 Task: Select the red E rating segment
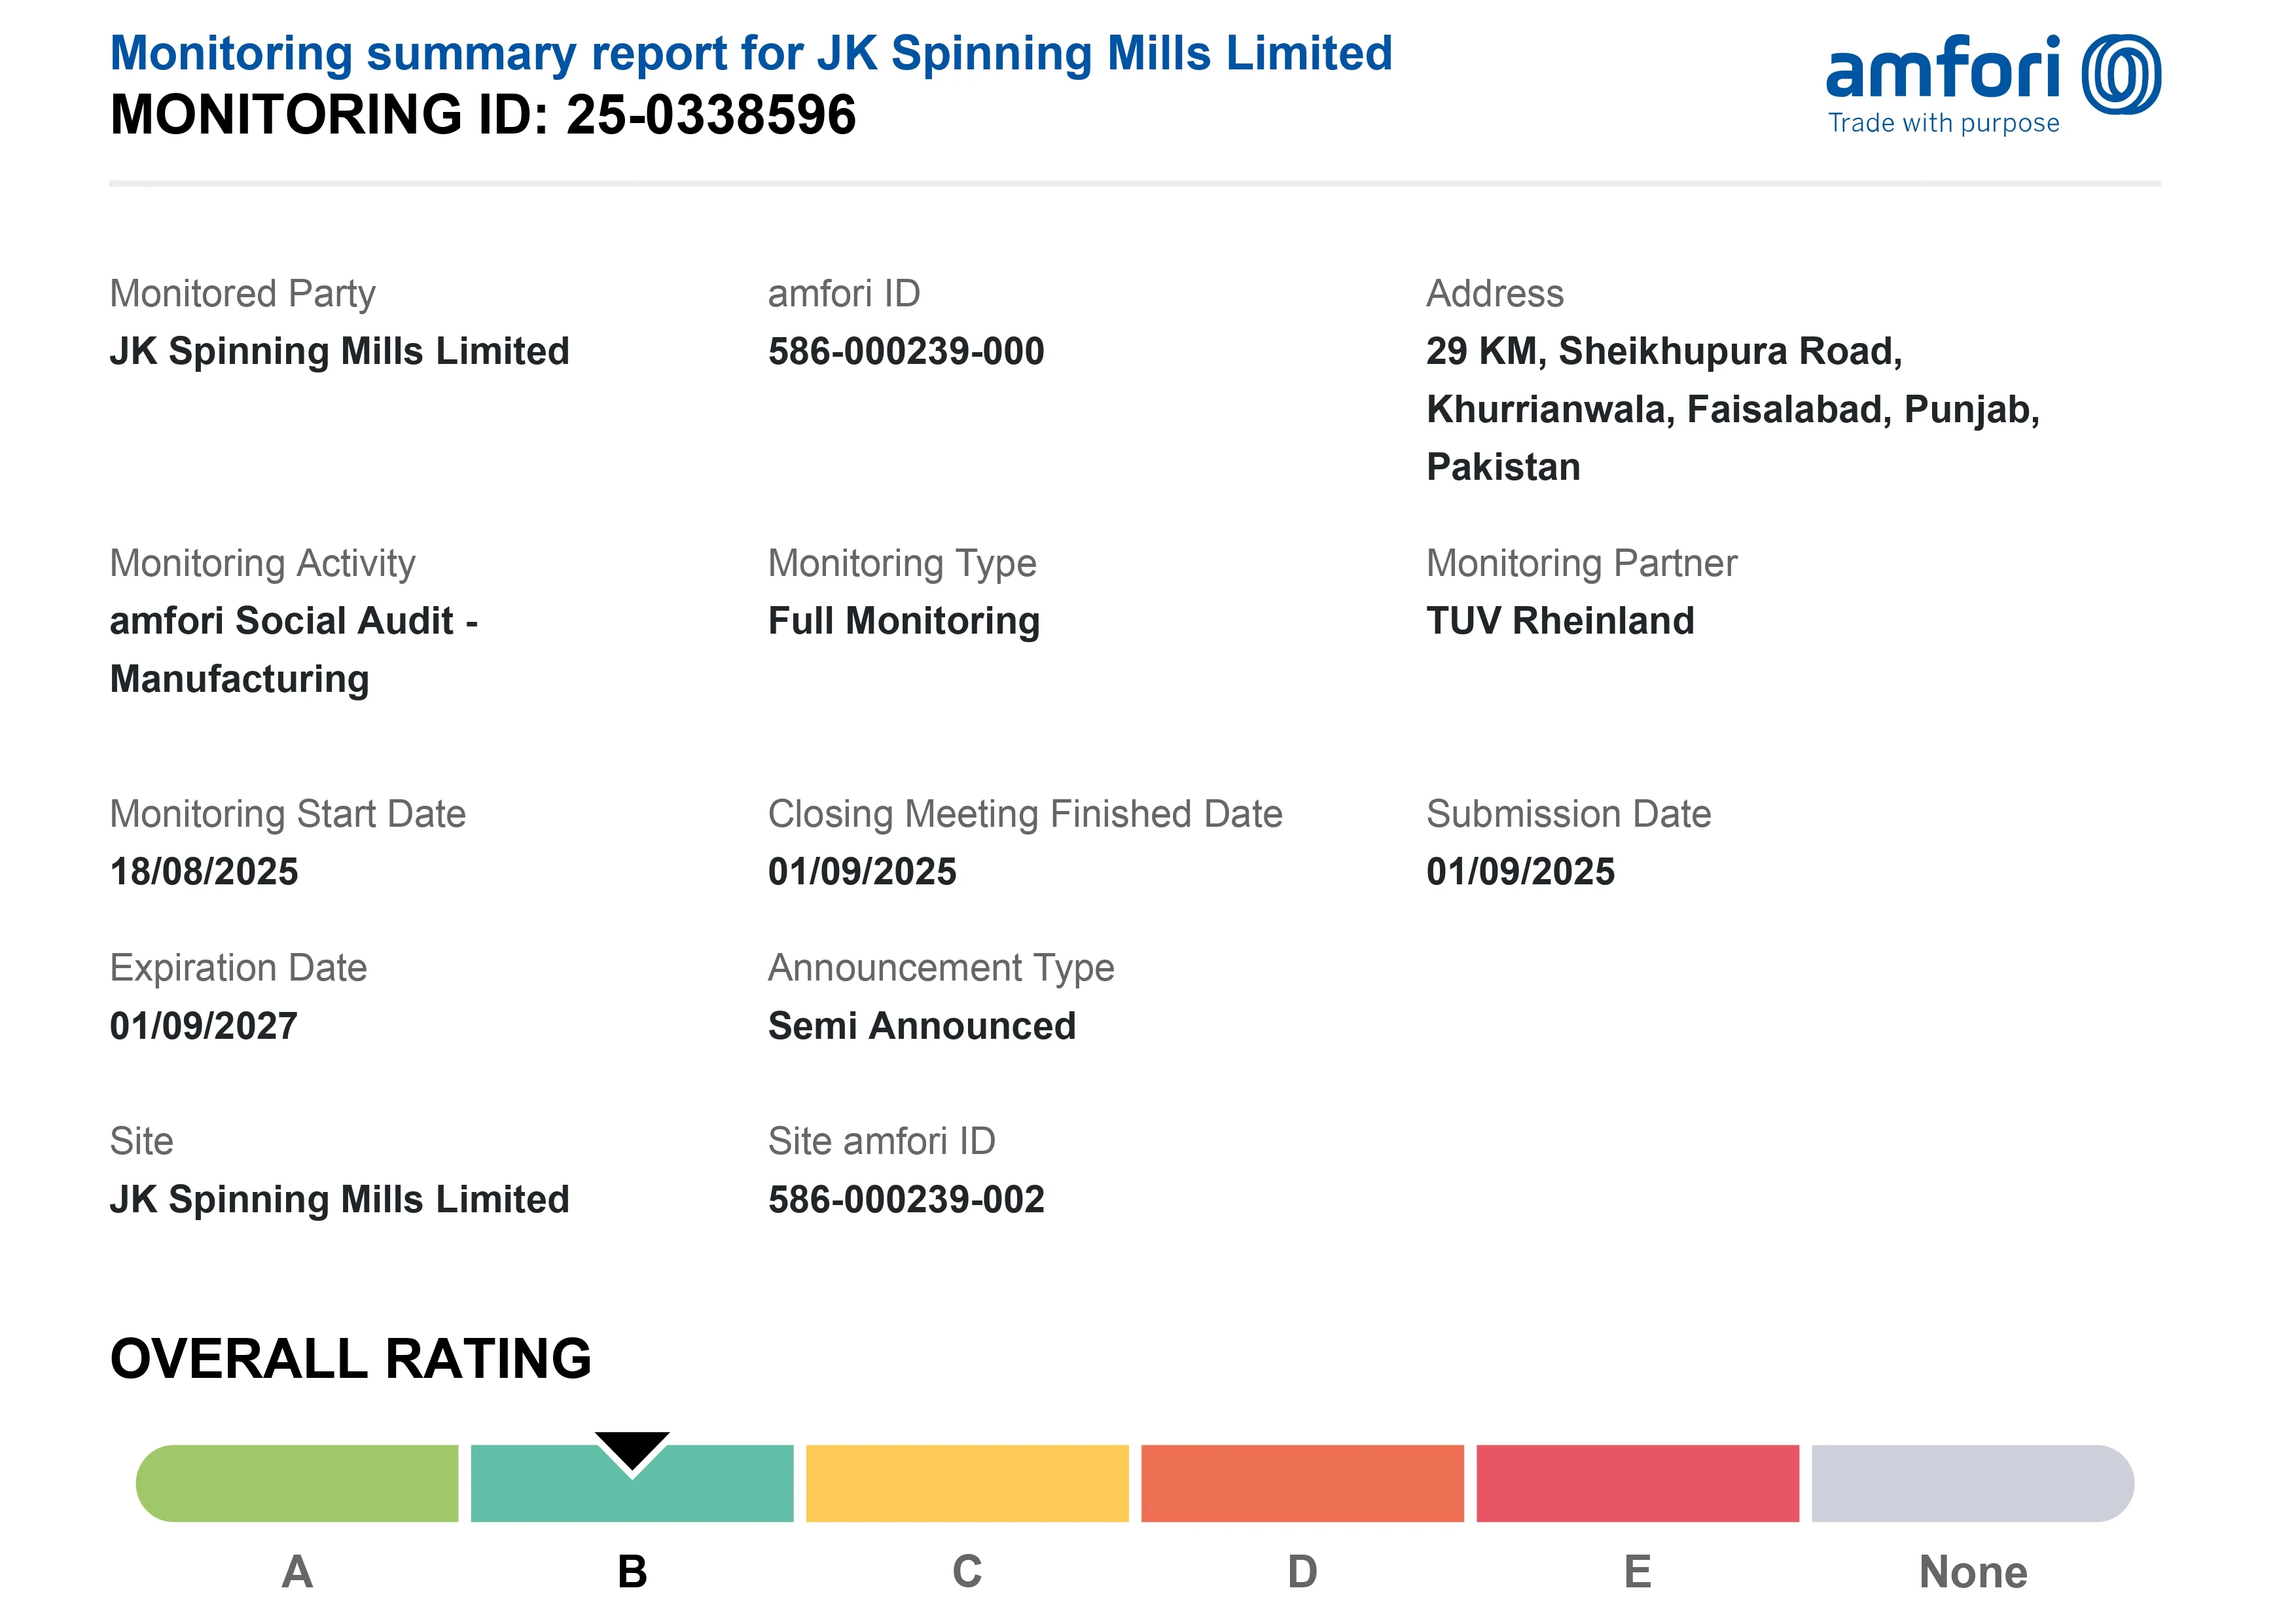pos(1637,1483)
